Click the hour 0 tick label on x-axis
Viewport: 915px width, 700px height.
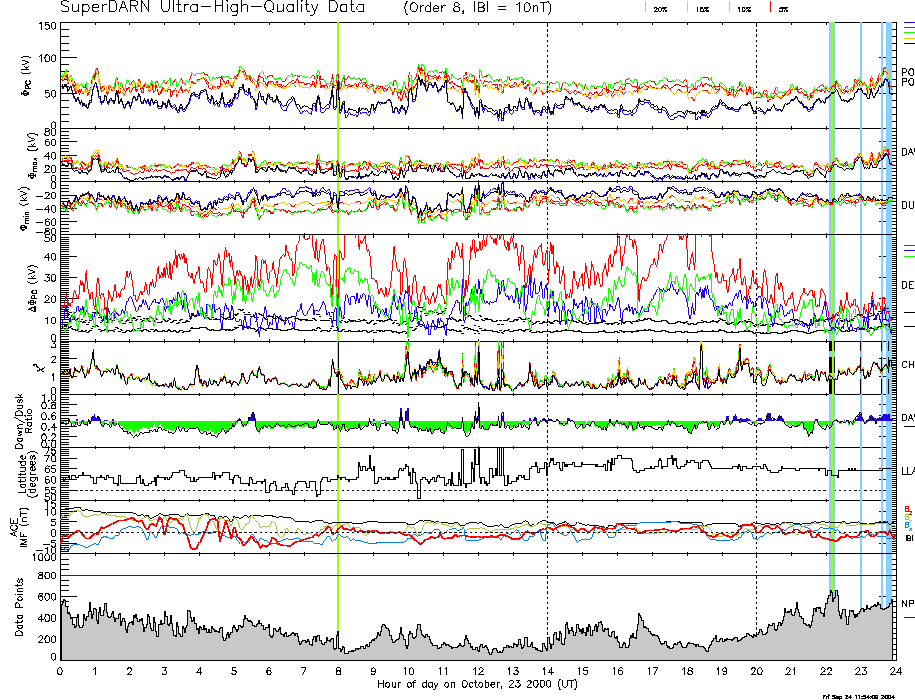(61, 671)
